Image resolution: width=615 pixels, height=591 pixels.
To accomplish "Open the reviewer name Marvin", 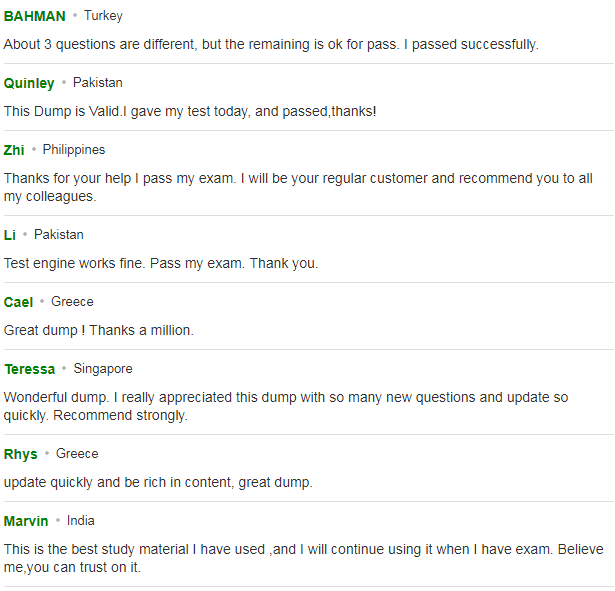I will coord(26,522).
